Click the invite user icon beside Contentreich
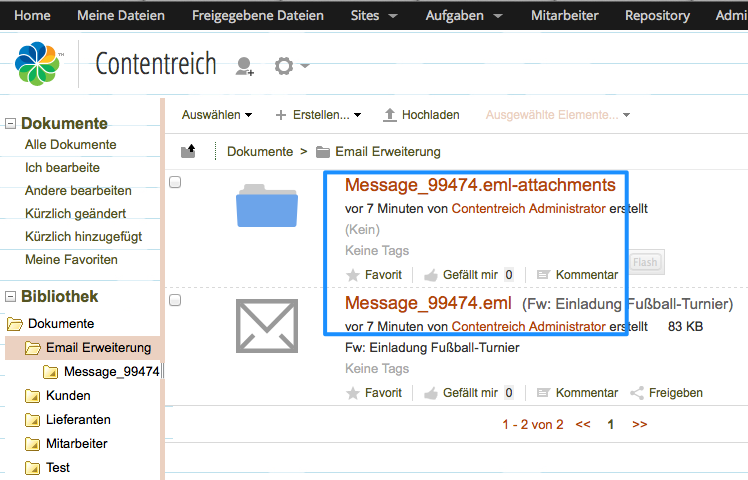748x480 pixels. click(x=244, y=66)
